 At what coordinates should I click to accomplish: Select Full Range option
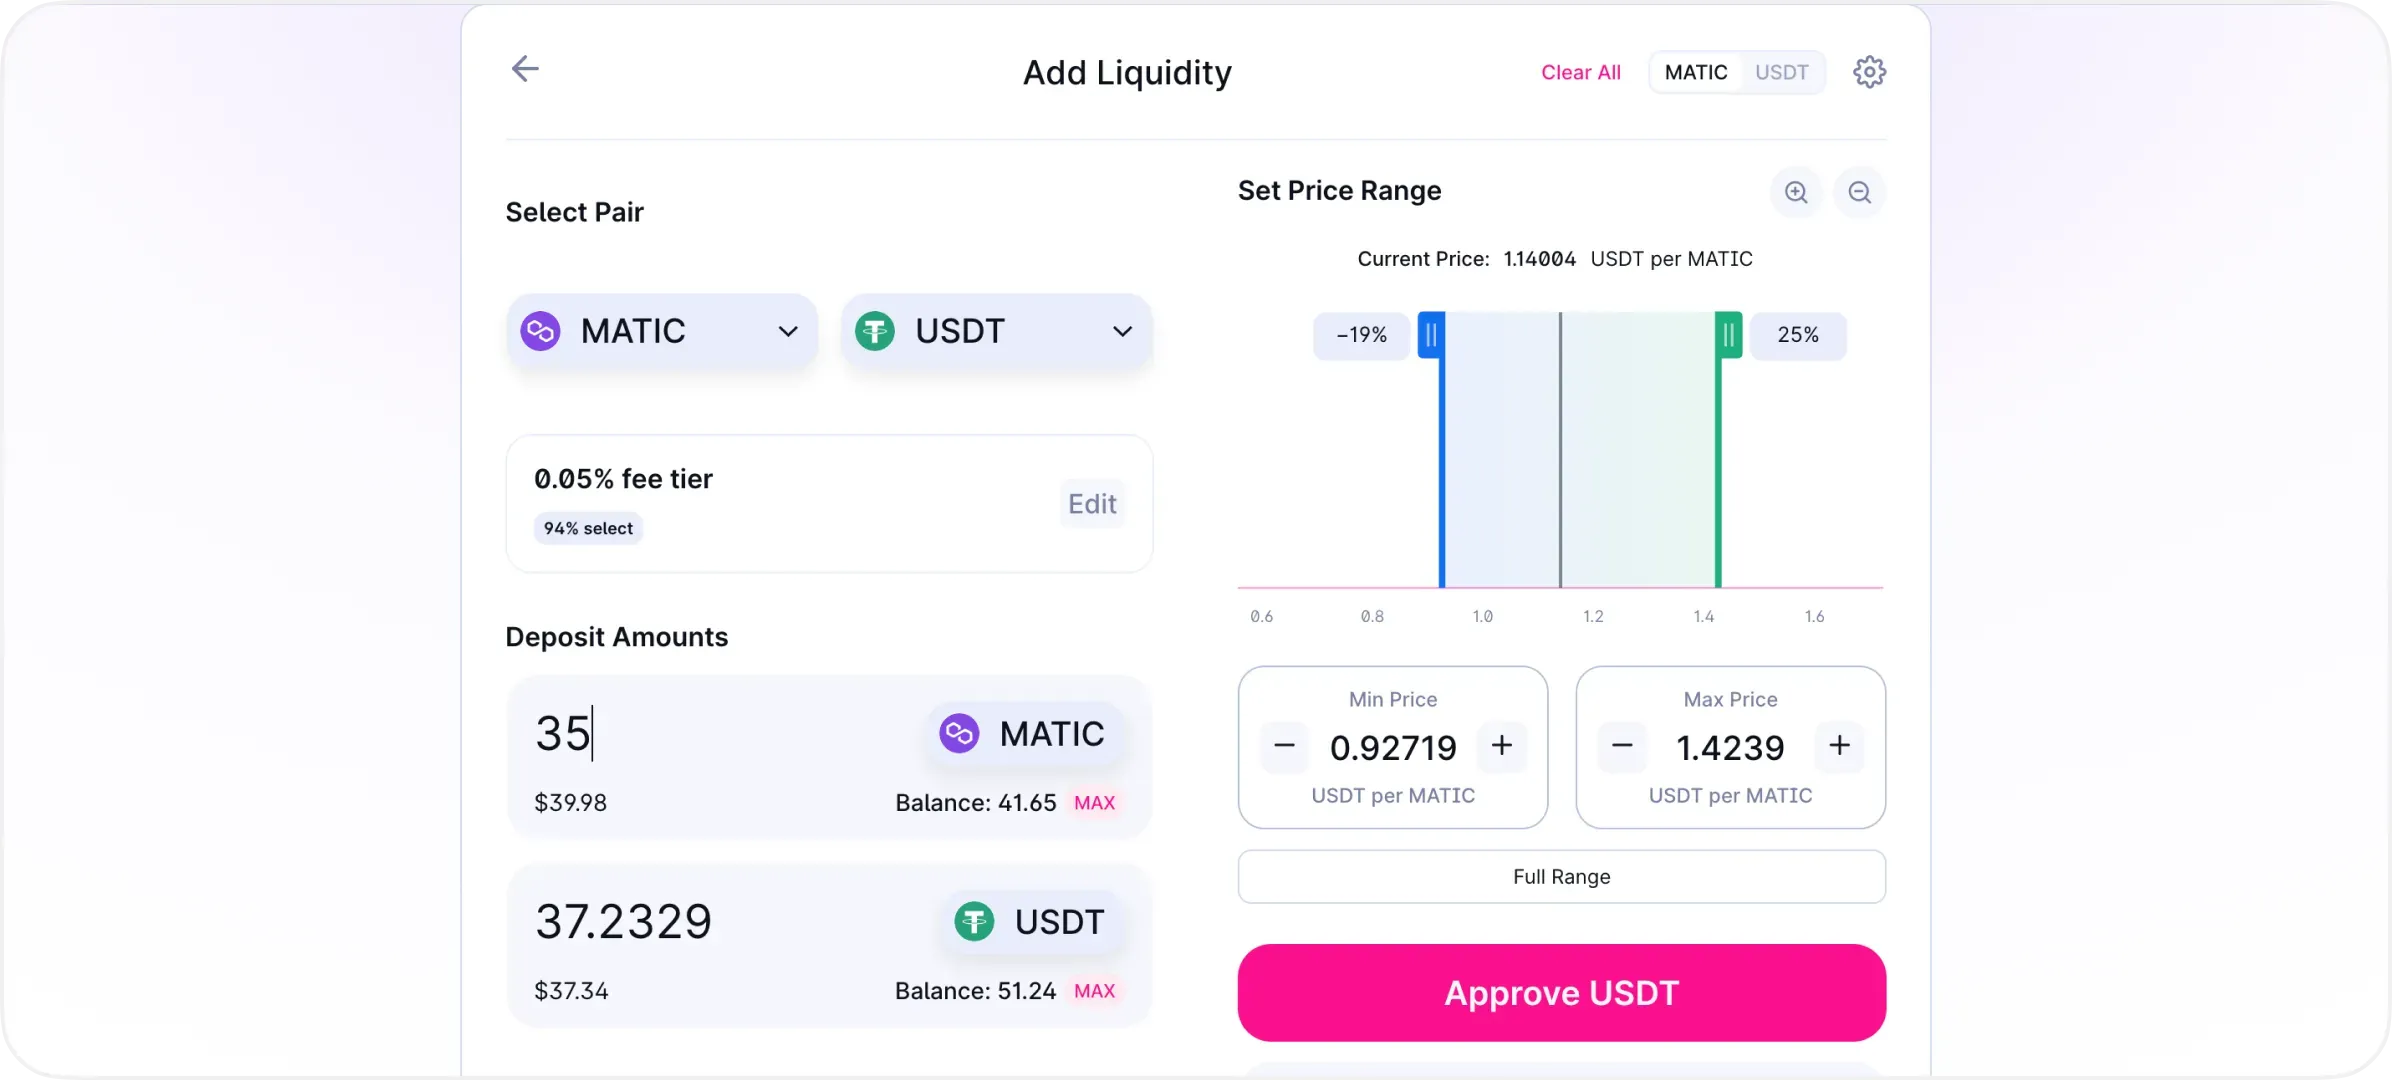tap(1562, 877)
